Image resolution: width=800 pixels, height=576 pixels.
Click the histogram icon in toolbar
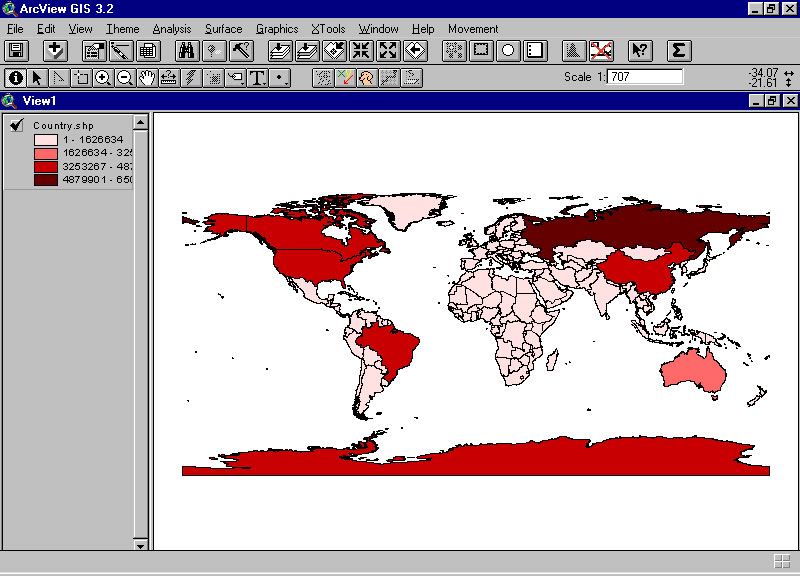click(x=573, y=50)
